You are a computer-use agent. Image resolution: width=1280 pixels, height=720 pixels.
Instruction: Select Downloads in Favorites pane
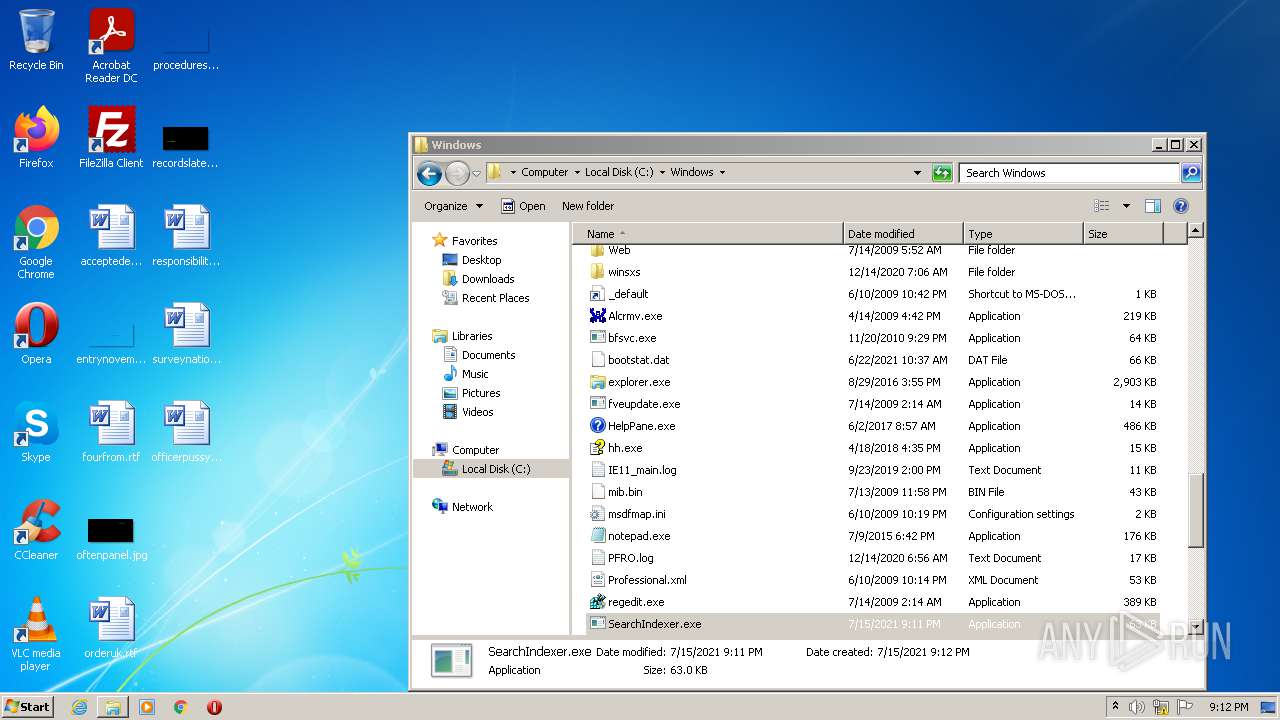(487, 279)
